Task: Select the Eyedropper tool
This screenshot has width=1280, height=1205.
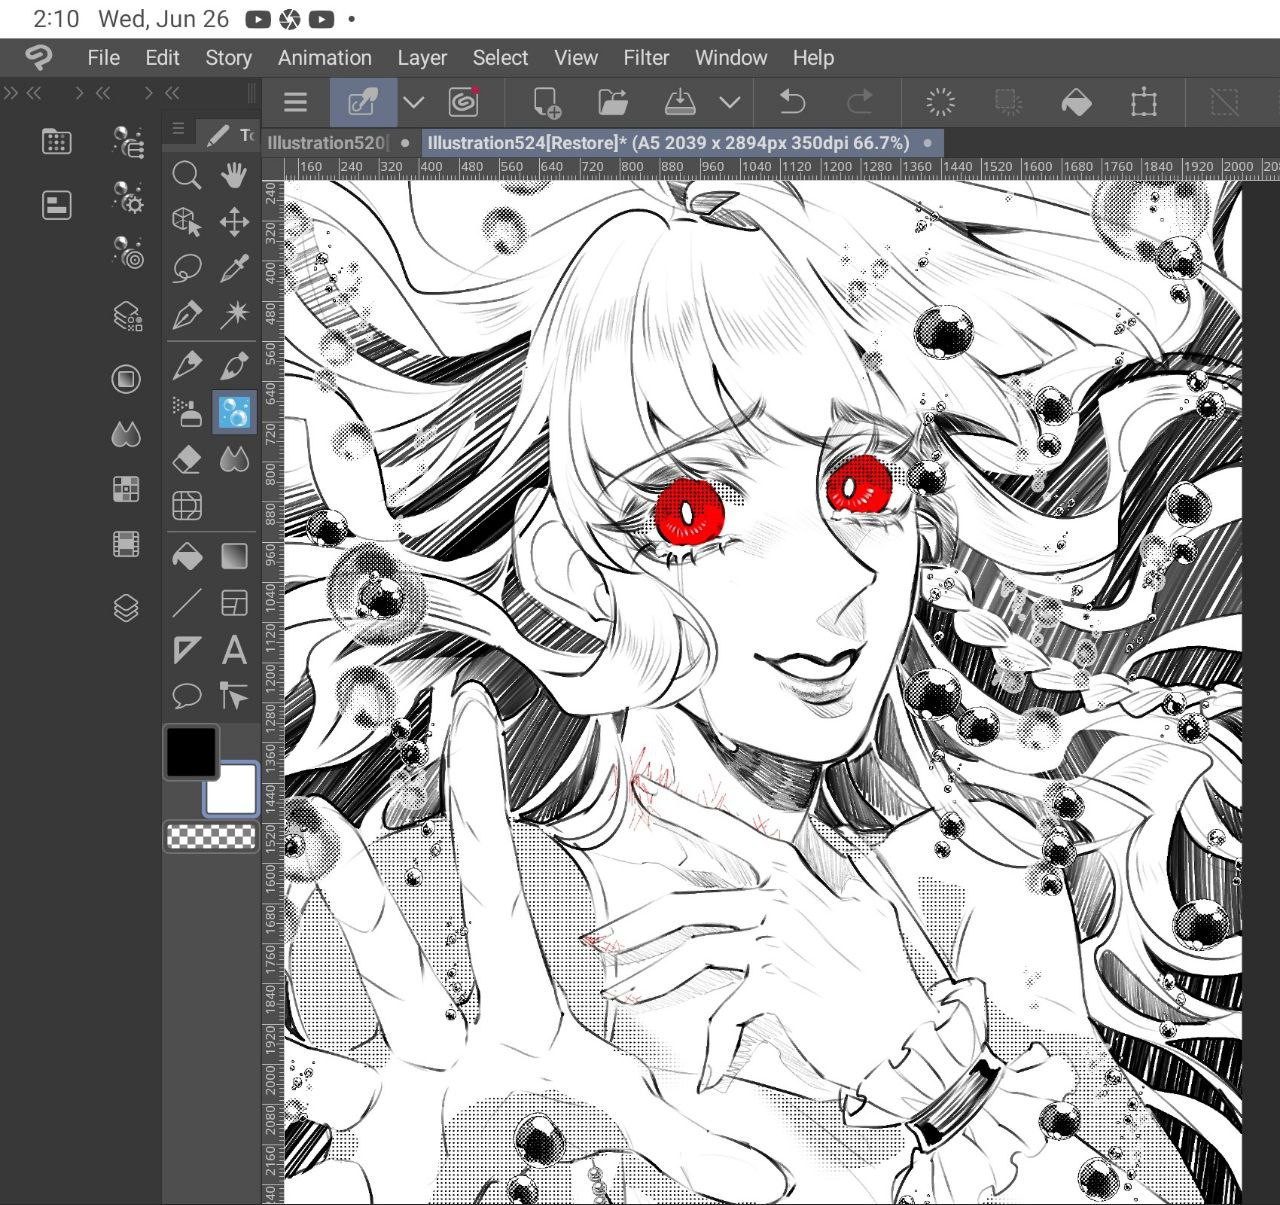Action: tap(234, 268)
